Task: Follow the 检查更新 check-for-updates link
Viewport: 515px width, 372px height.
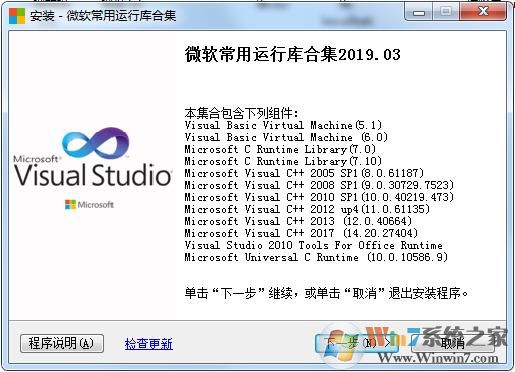Action: coord(149,344)
